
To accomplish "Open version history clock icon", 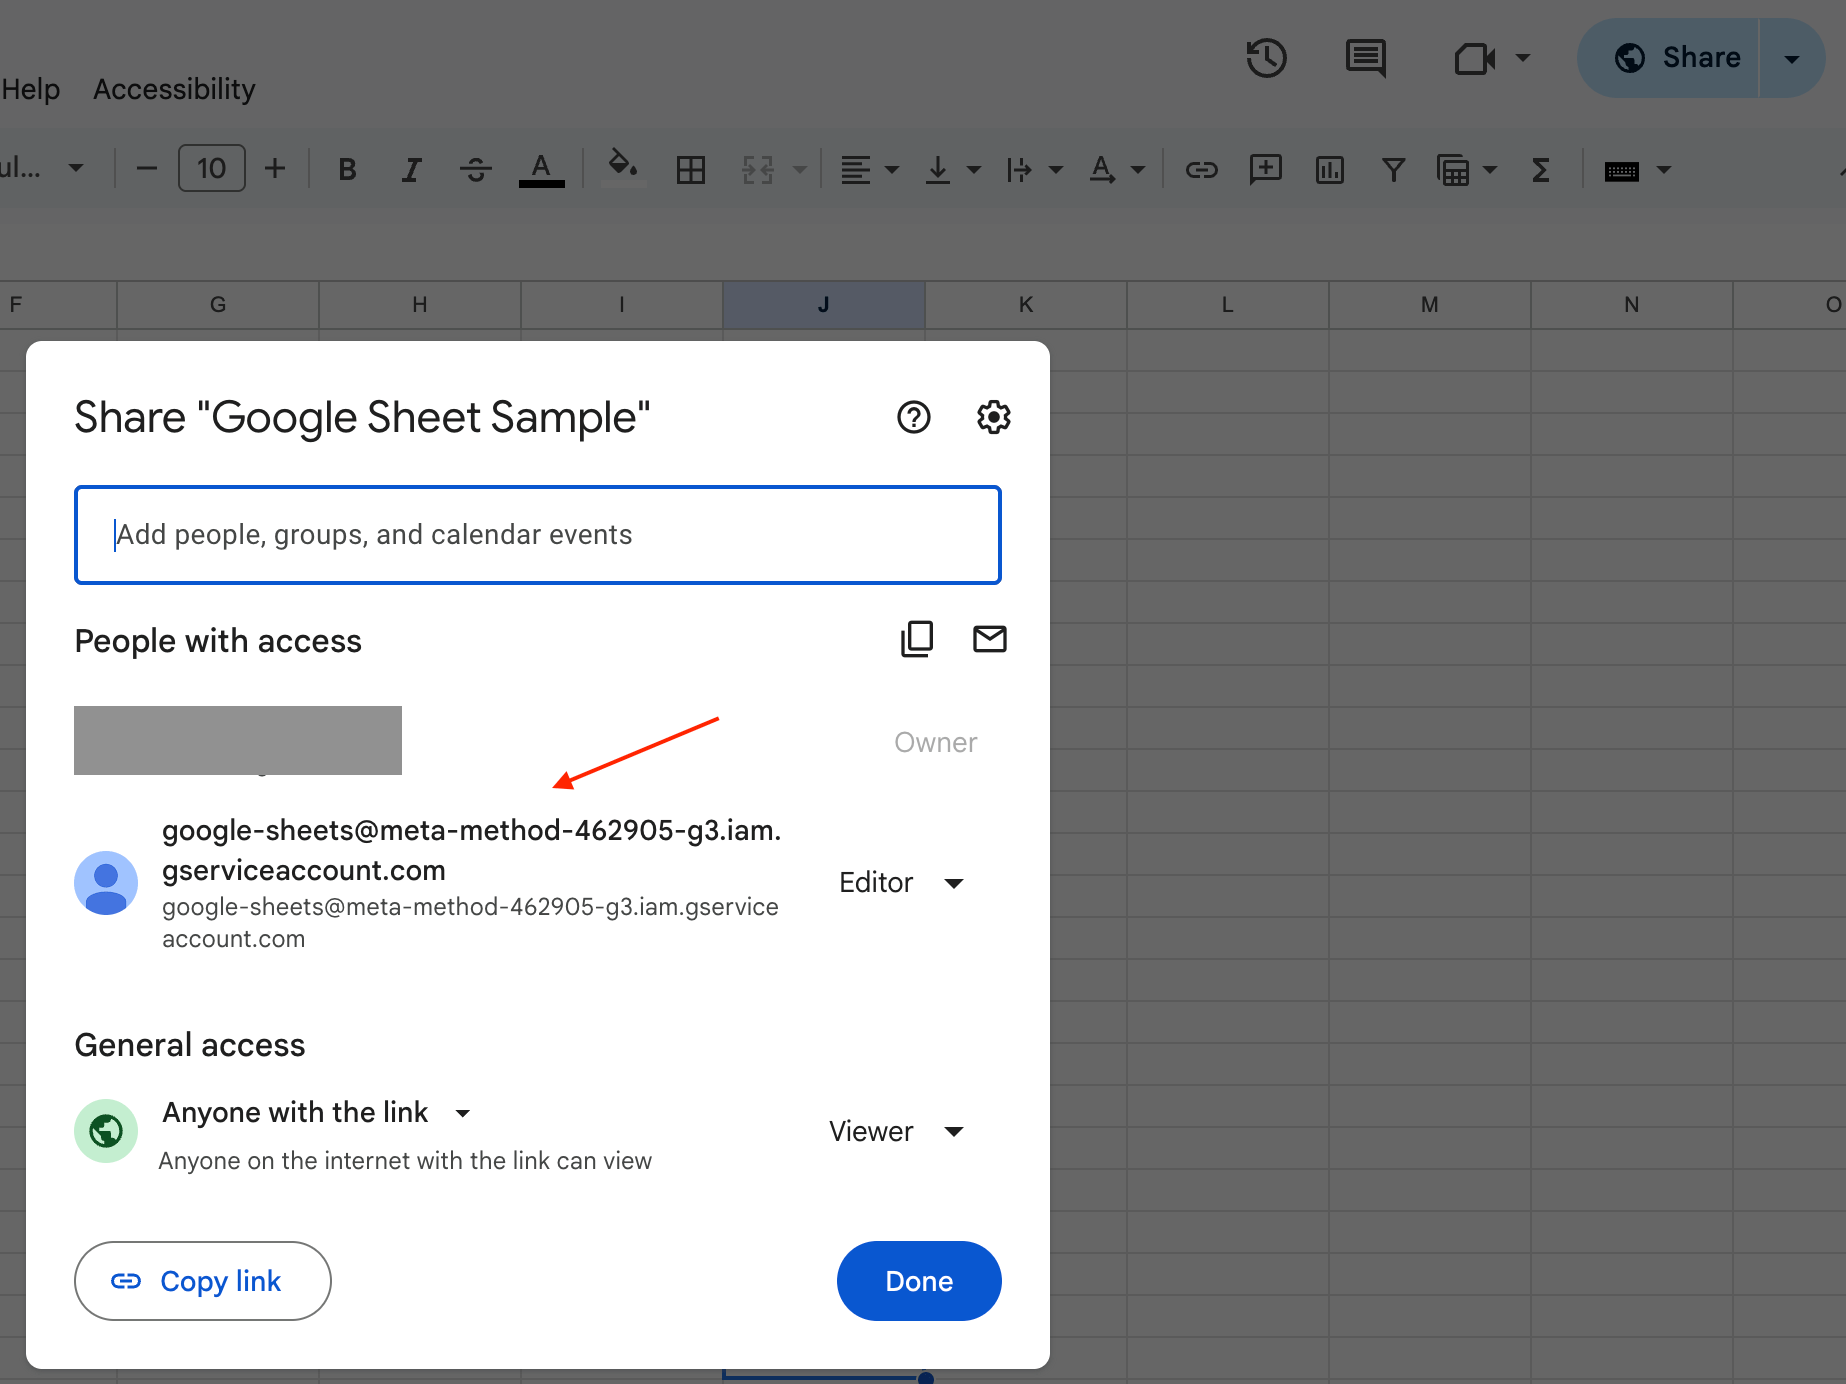I will click(1266, 58).
